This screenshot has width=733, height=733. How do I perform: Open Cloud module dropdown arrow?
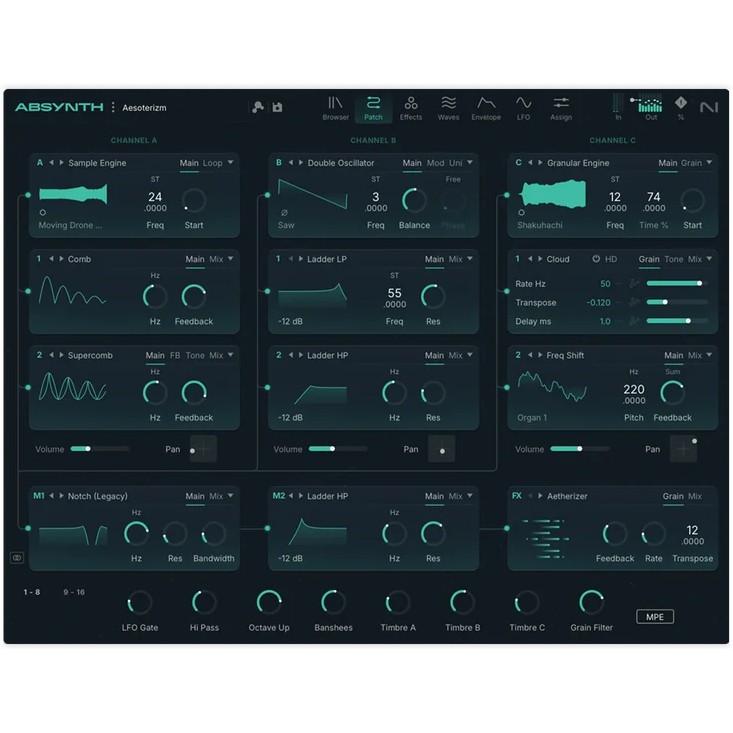[709, 259]
